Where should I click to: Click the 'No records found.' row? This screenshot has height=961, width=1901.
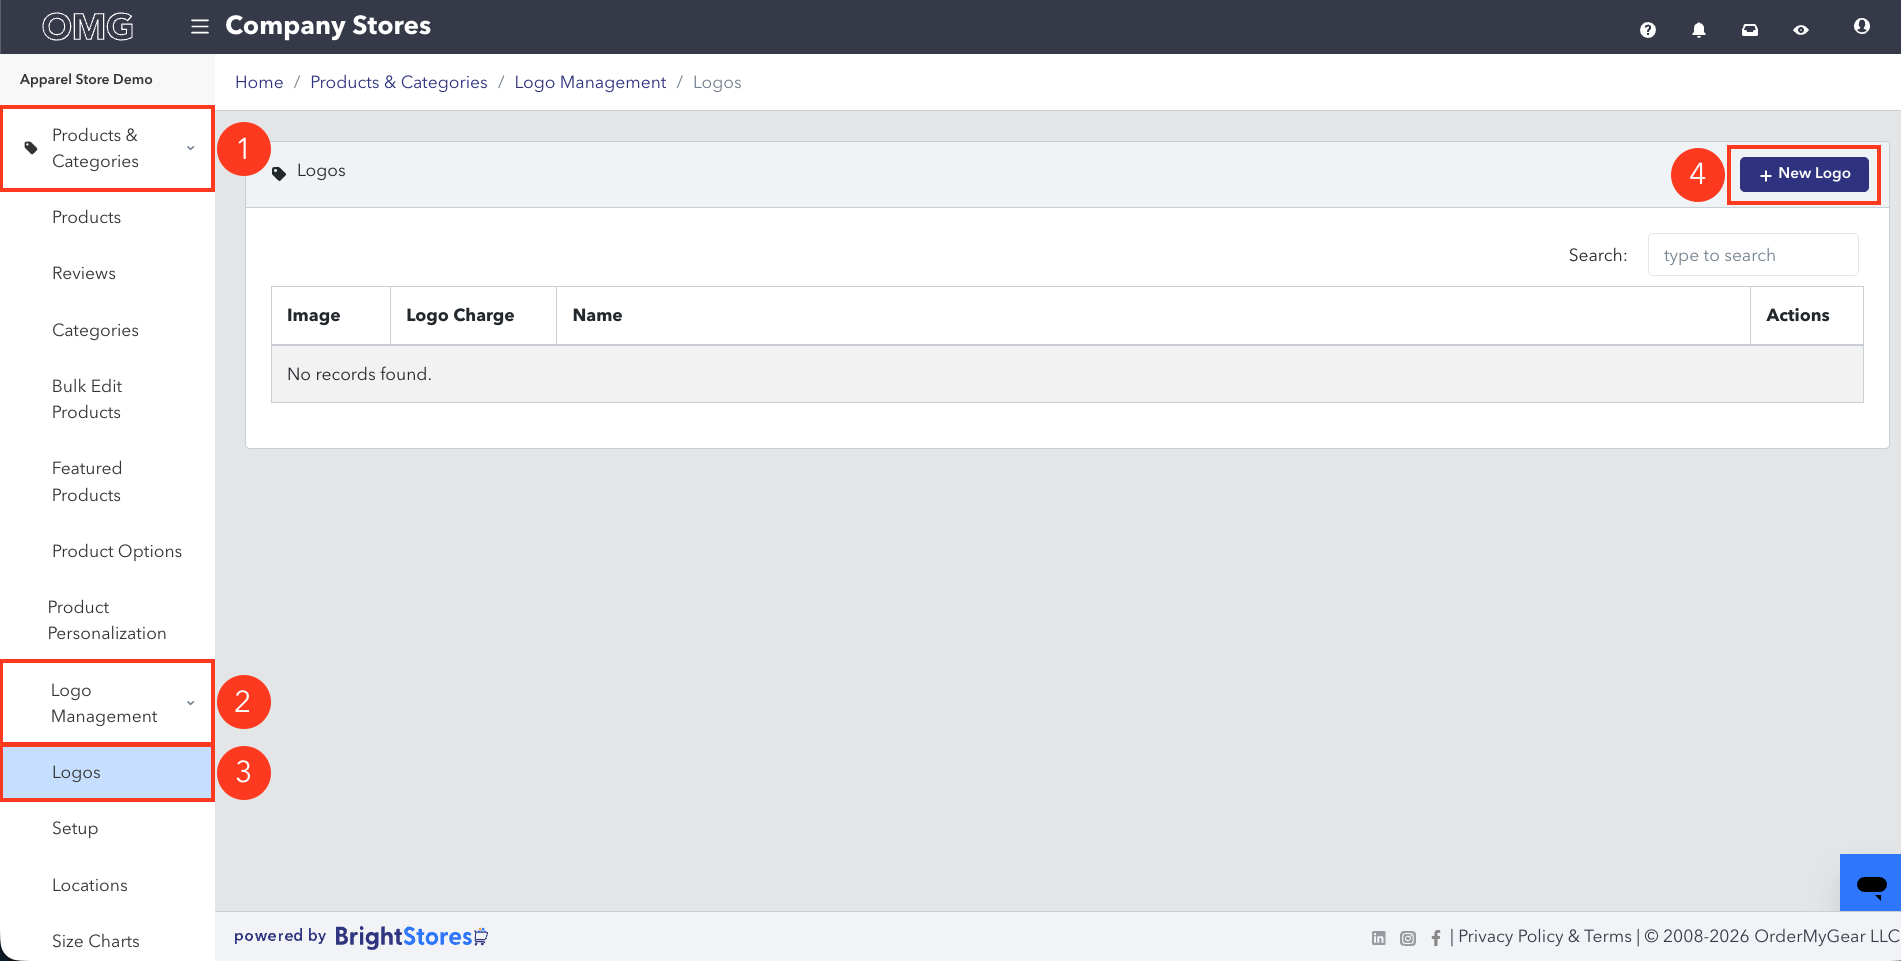pyautogui.click(x=1067, y=374)
